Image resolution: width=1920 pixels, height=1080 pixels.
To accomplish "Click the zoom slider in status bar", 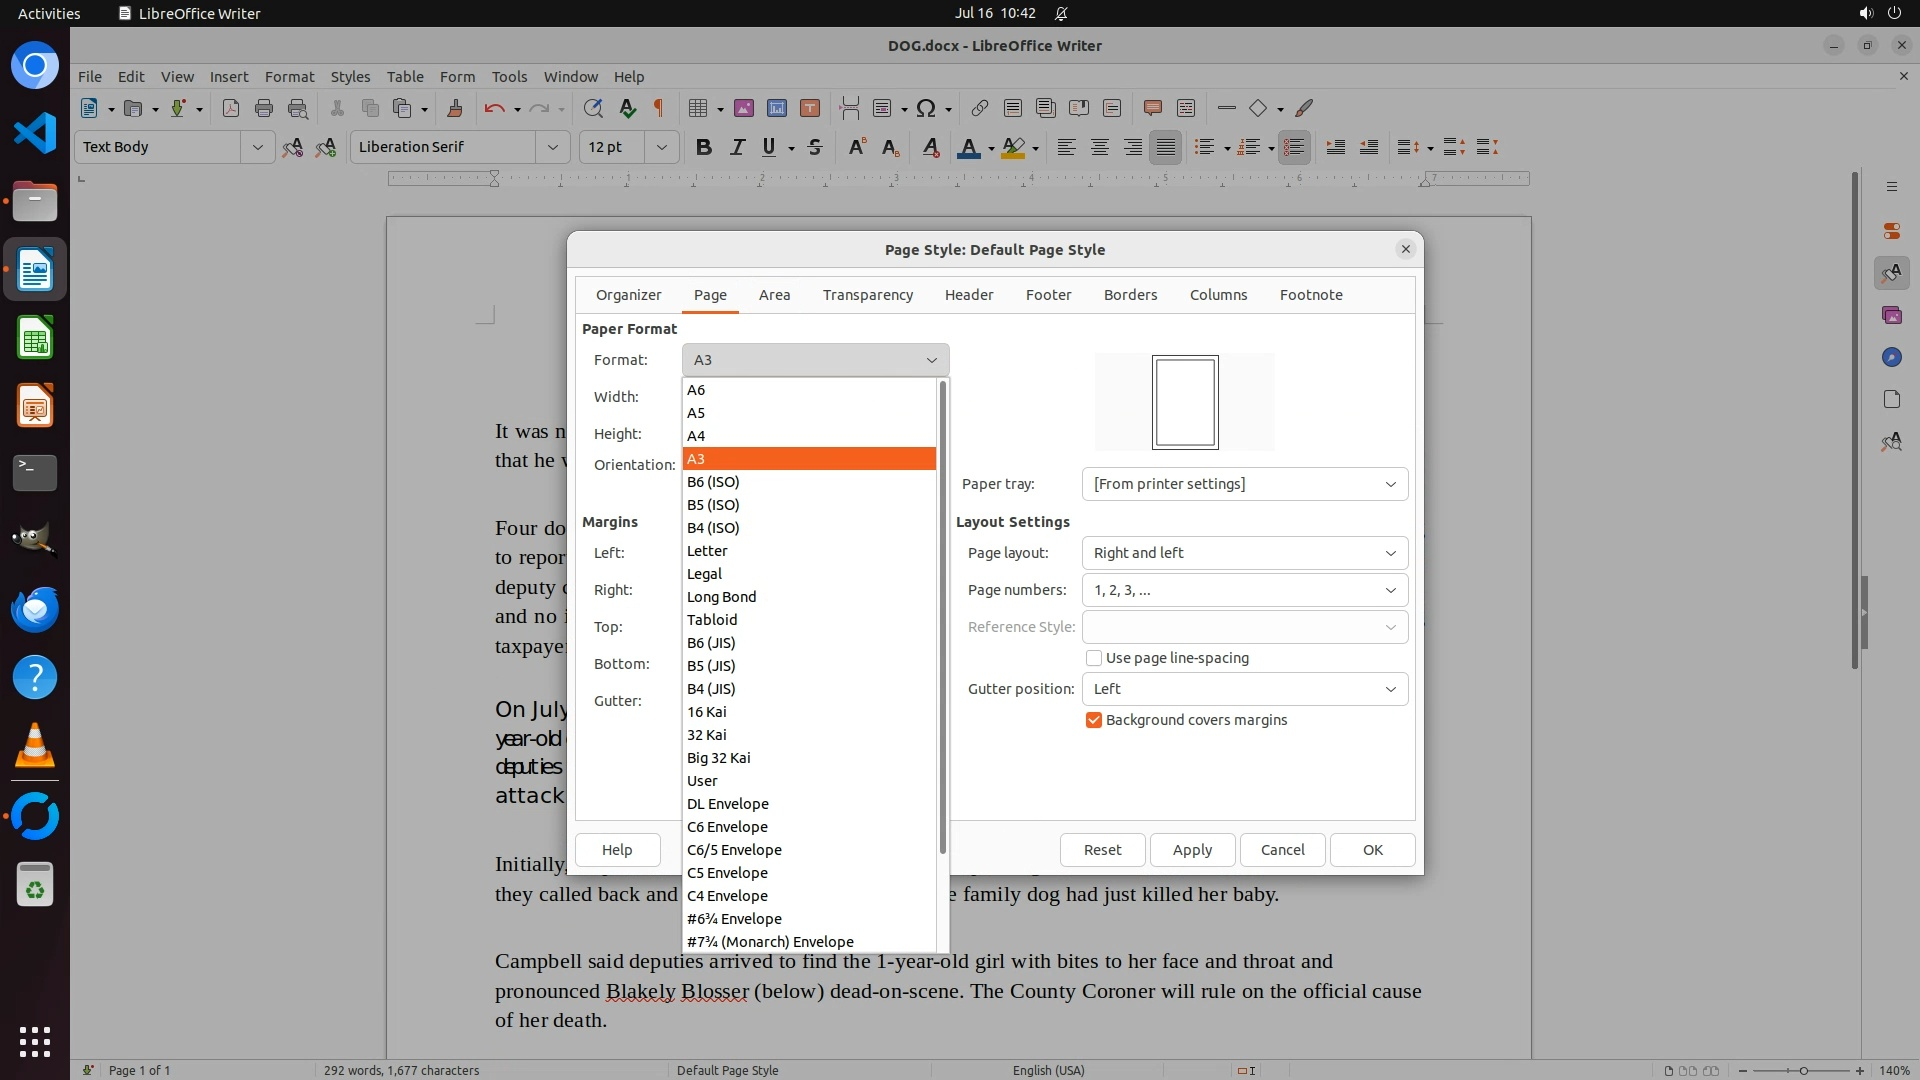I will click(x=1802, y=1070).
